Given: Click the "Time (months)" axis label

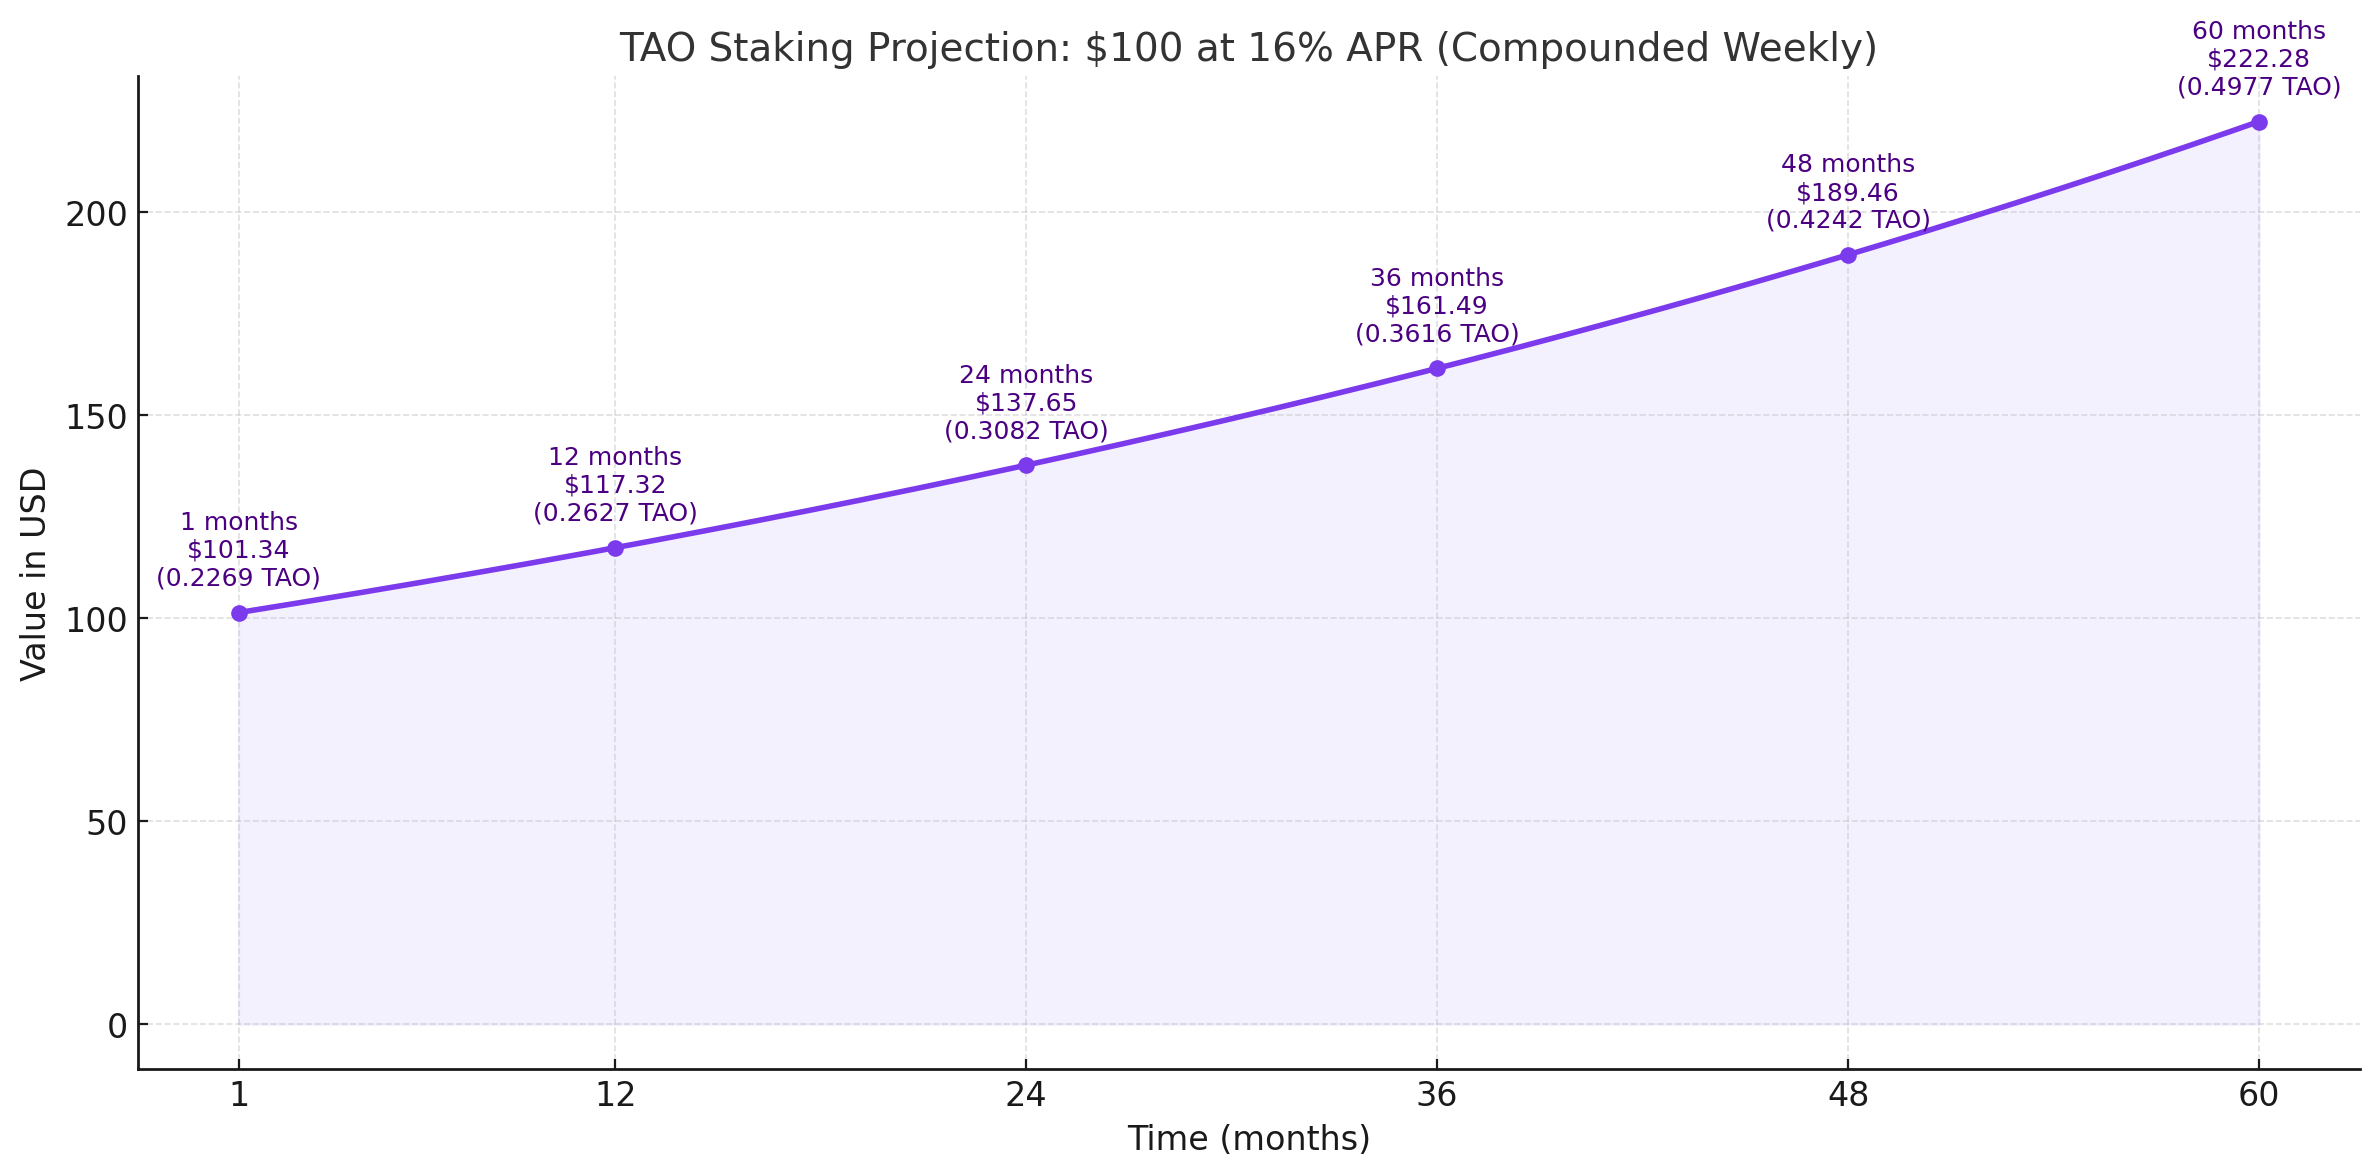Looking at the screenshot, I should (1248, 1139).
